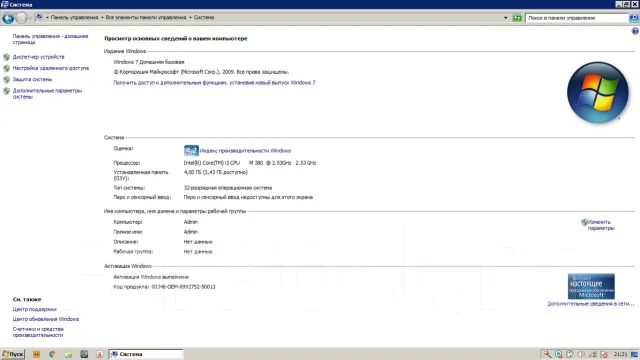Expand the arrow before Панель управления breadcrumb
The height and width of the screenshot is (360, 640).
[x=47, y=18]
